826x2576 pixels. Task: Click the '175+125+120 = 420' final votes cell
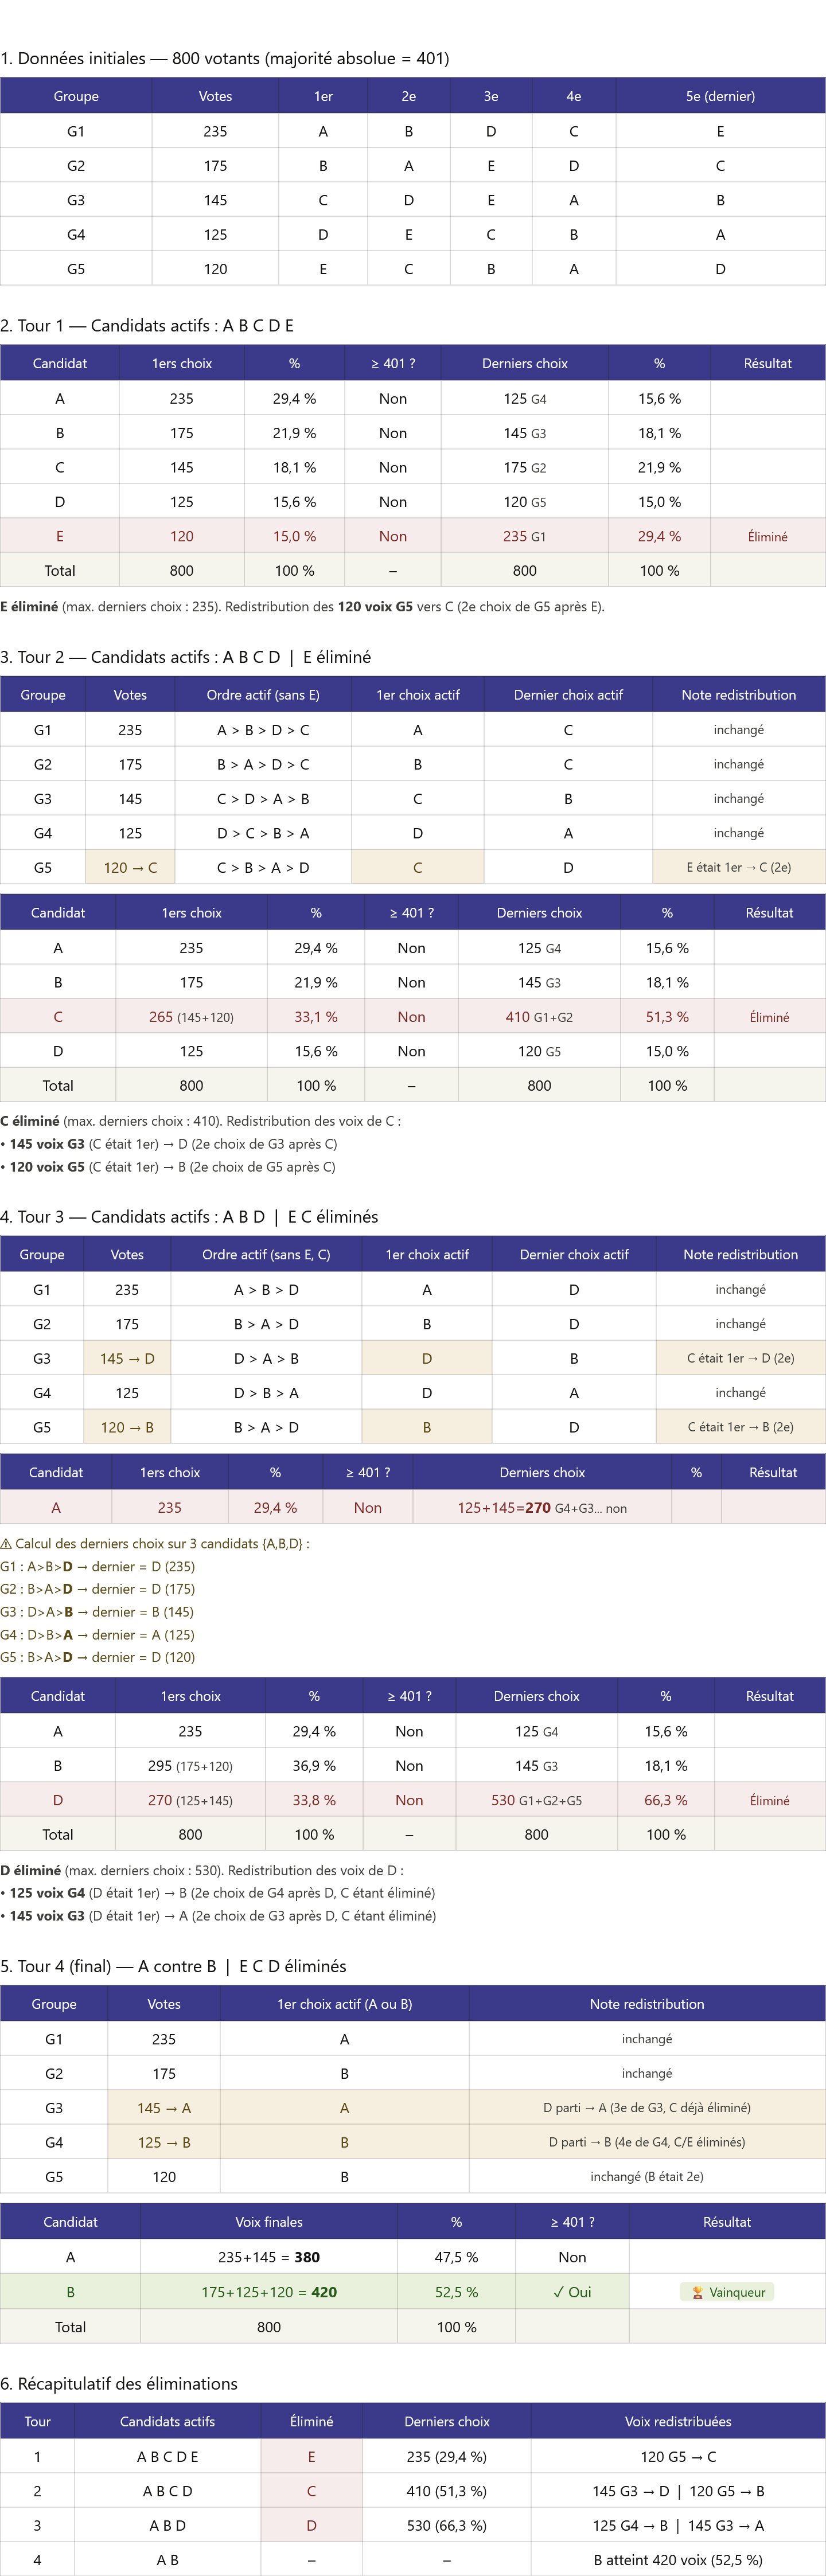pyautogui.click(x=269, y=2292)
